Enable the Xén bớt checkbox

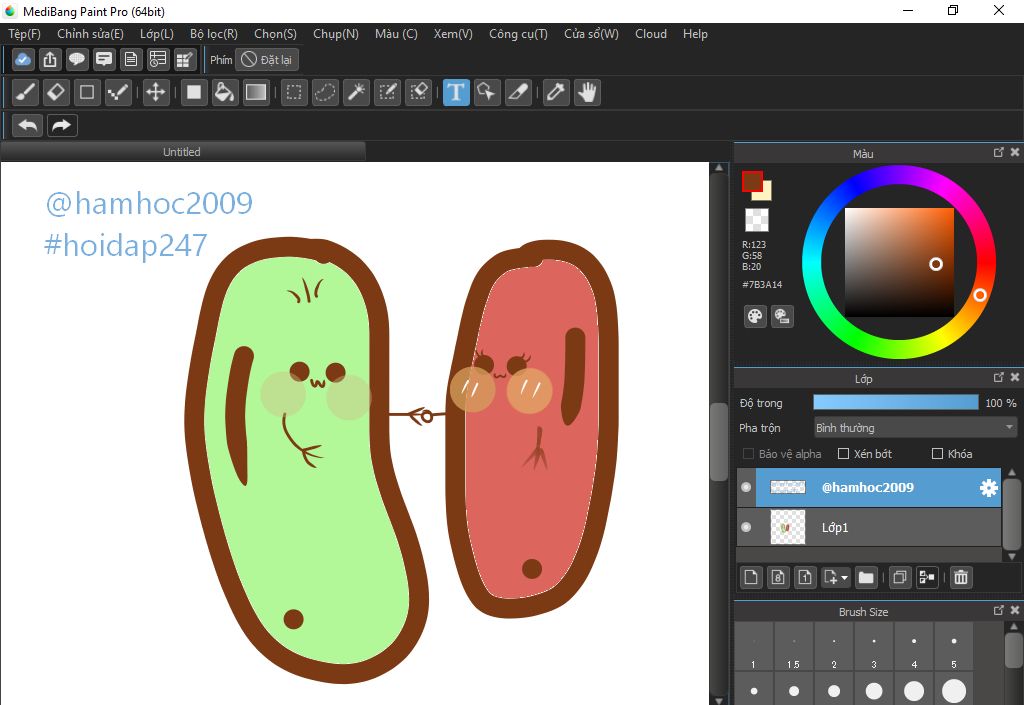point(843,454)
